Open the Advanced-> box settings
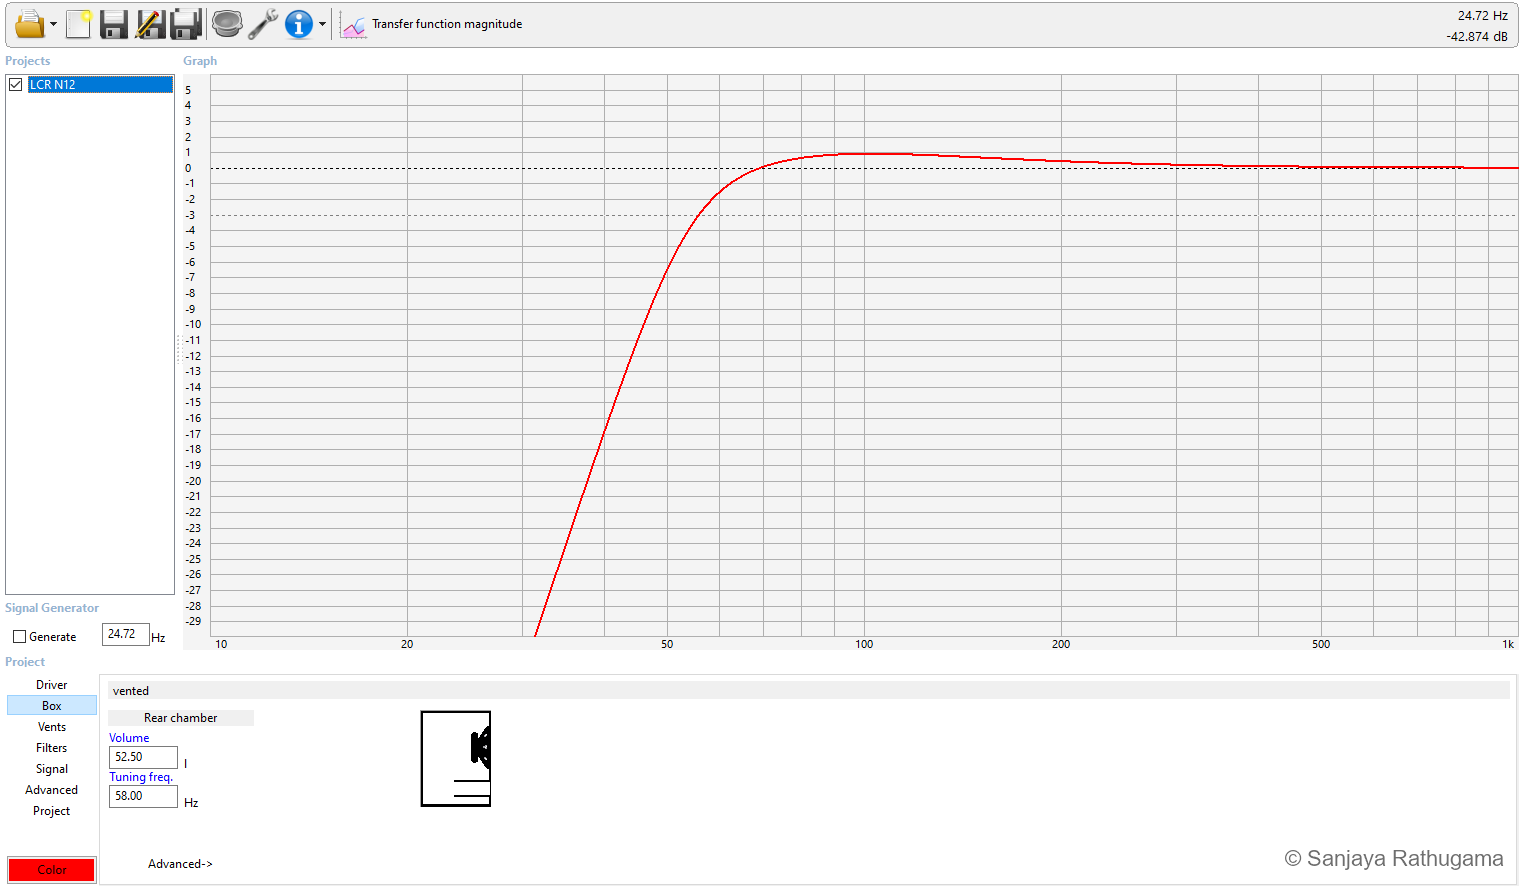The height and width of the screenshot is (890, 1524). click(180, 864)
